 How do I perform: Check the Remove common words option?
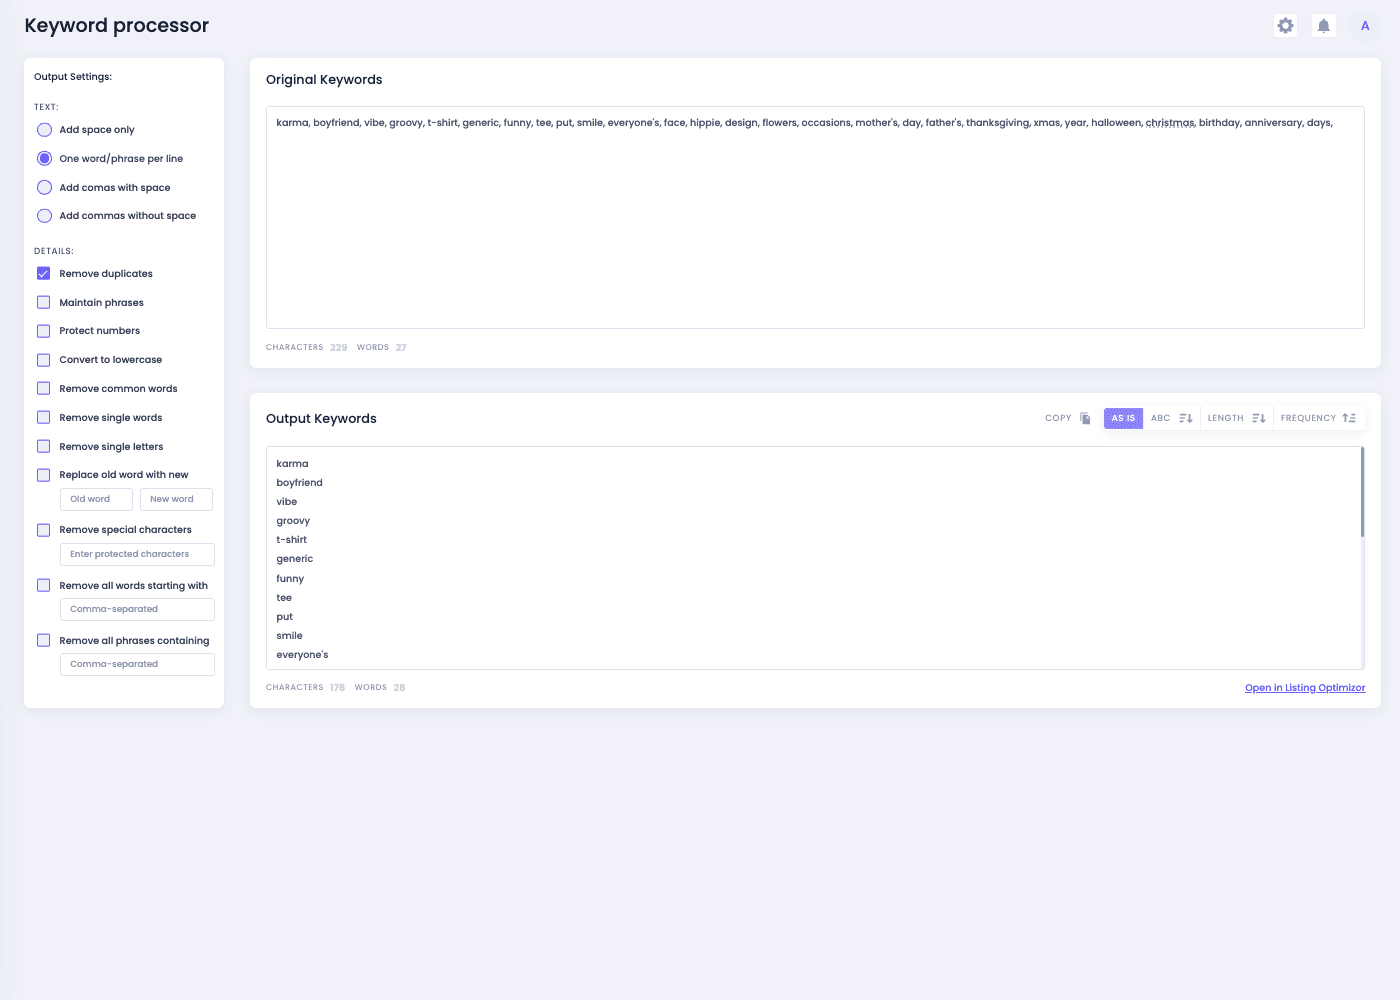point(44,388)
